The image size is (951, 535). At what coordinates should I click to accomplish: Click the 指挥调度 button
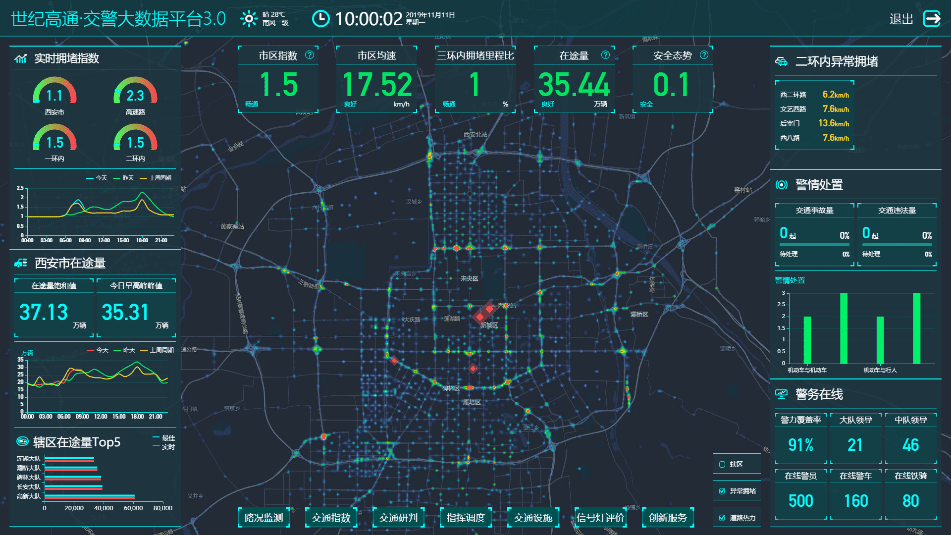(466, 517)
